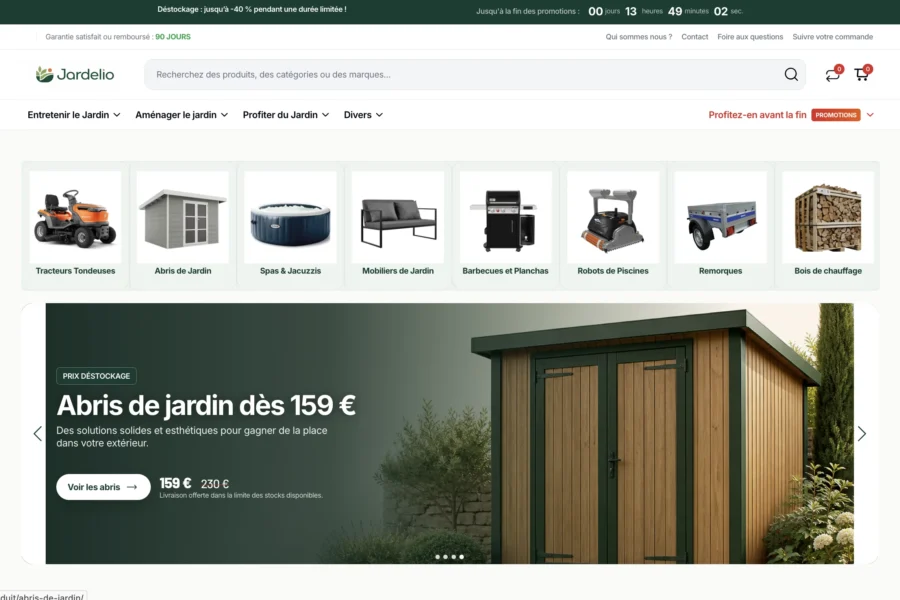The image size is (900, 600).
Task: Select the first carousel pagination dot
Action: [437, 557]
